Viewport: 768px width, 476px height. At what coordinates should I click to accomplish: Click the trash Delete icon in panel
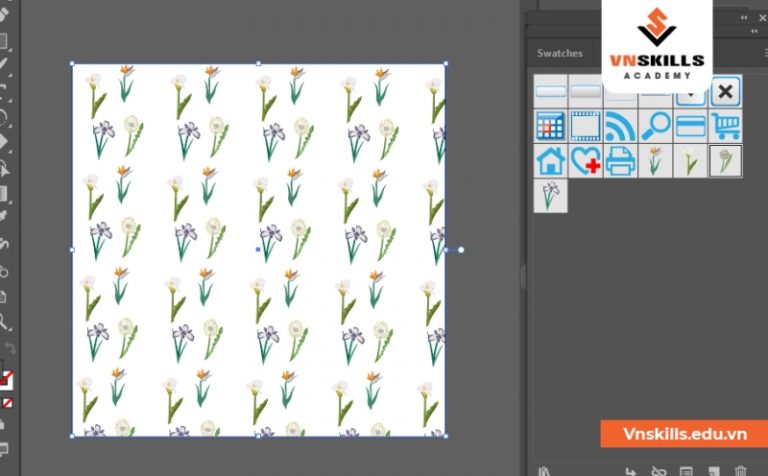pyautogui.click(x=741, y=472)
